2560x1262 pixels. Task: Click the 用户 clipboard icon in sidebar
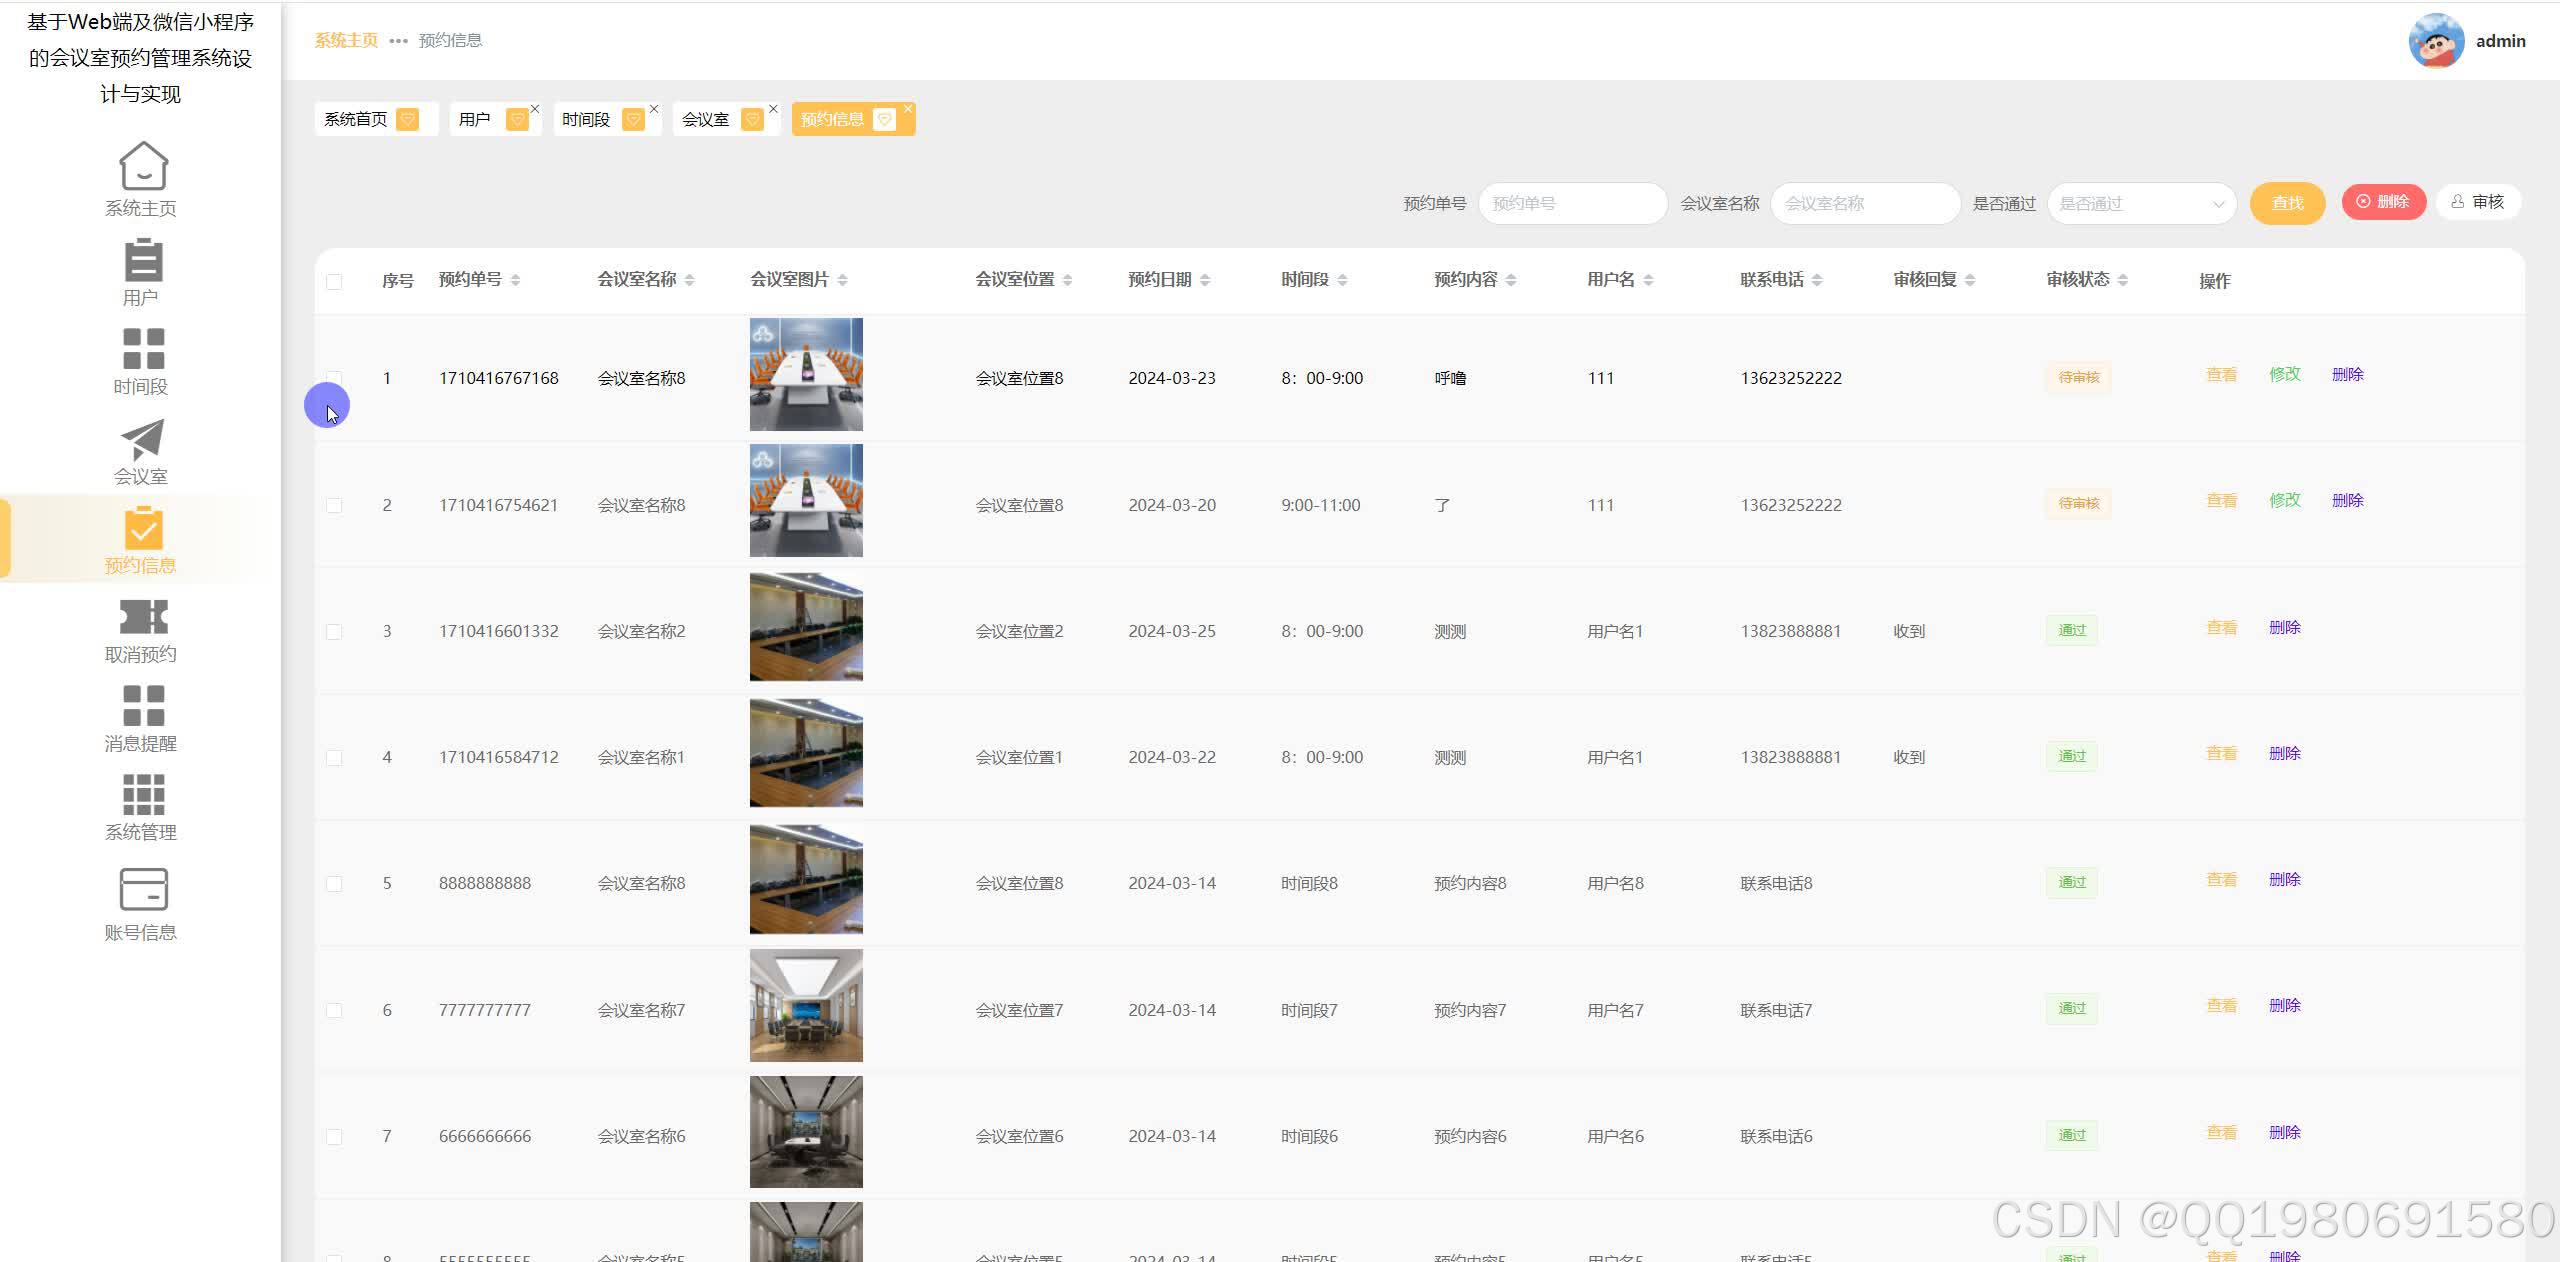[143, 260]
